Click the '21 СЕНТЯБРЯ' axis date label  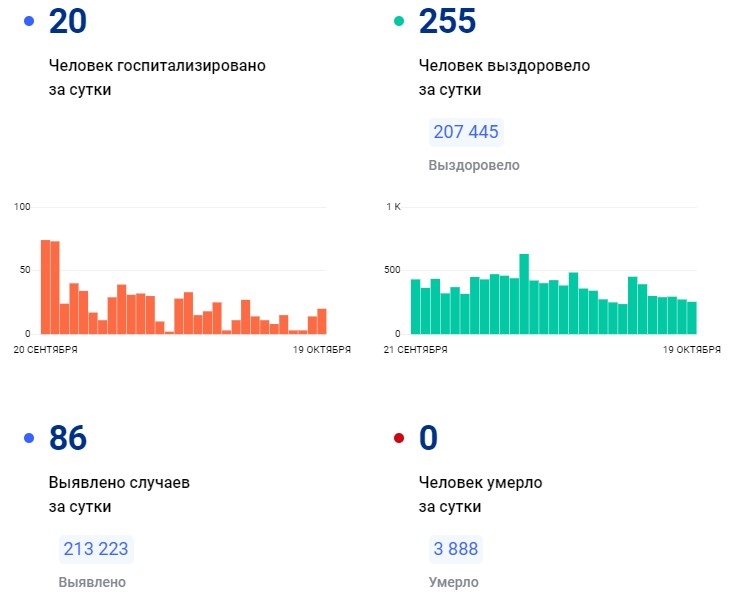416,350
